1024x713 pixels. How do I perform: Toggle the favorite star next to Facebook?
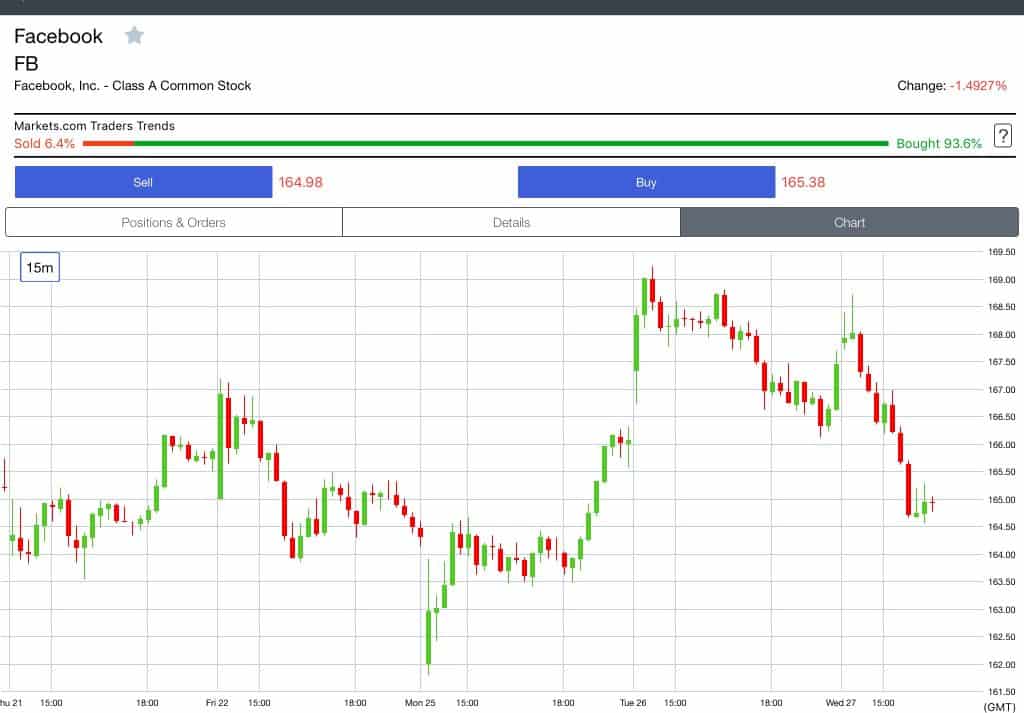coord(135,35)
